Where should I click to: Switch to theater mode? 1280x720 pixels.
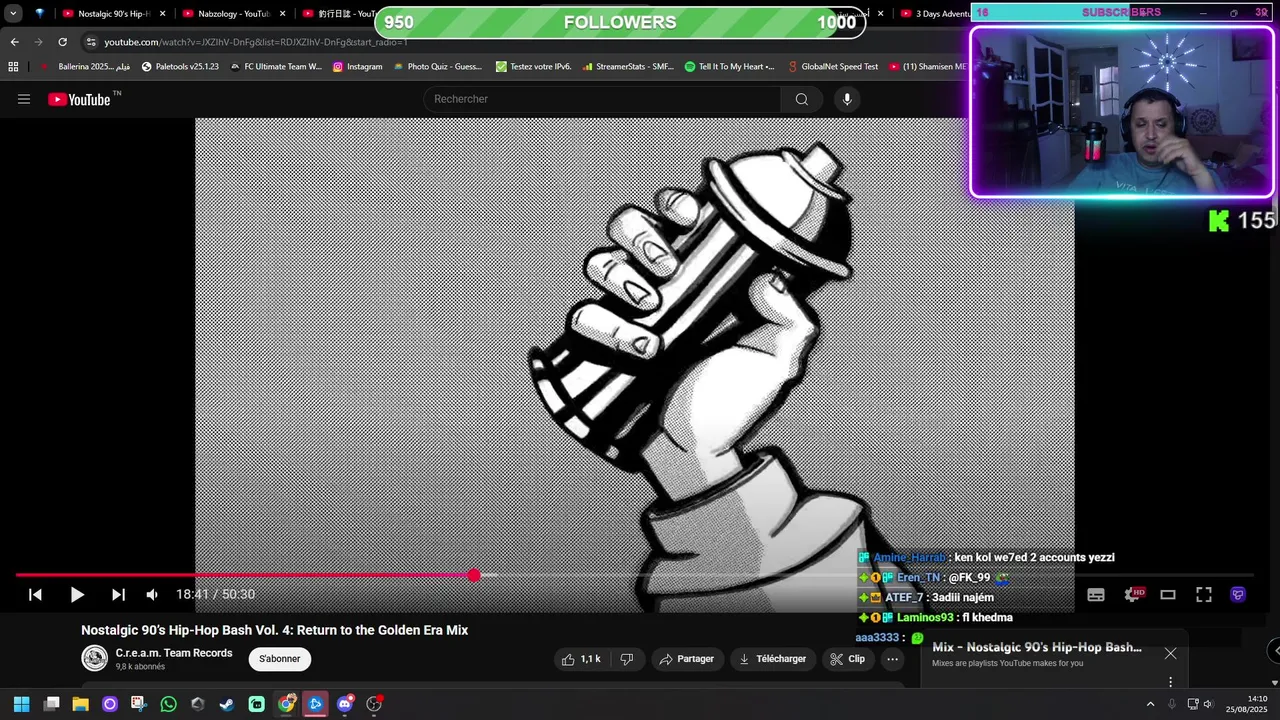1168,594
